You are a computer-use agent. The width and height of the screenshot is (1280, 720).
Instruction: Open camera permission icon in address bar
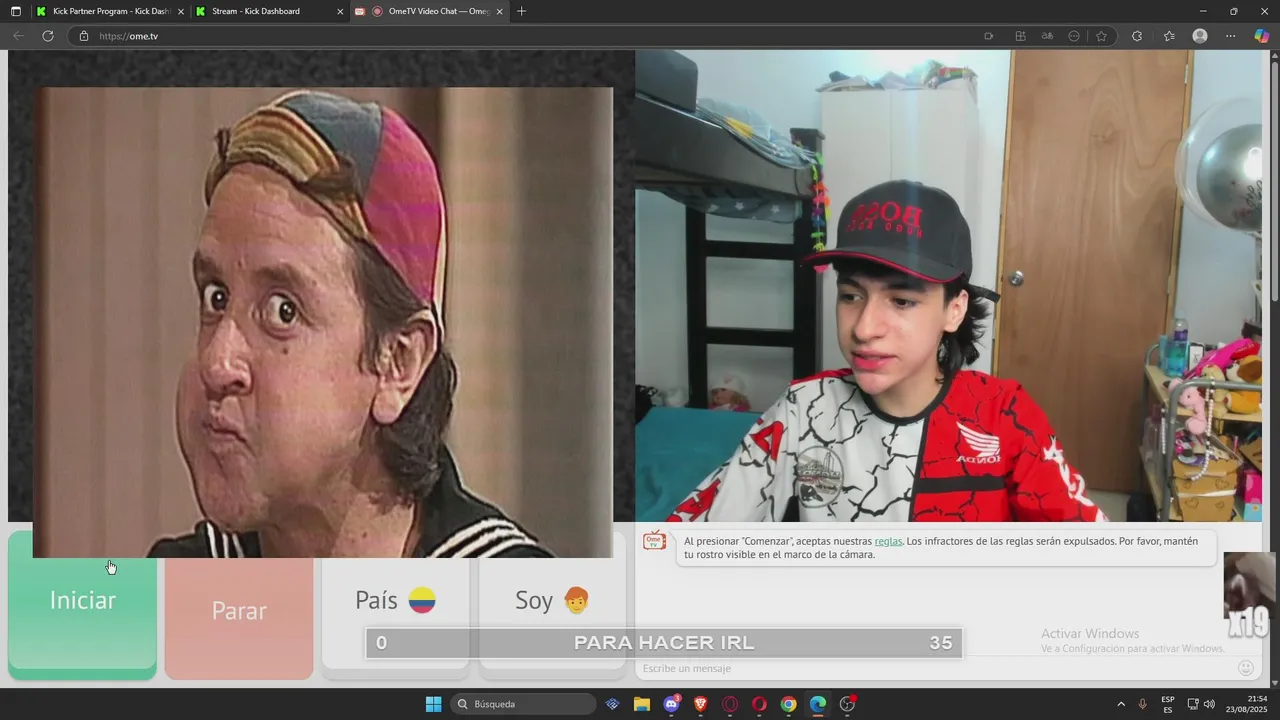point(989,36)
